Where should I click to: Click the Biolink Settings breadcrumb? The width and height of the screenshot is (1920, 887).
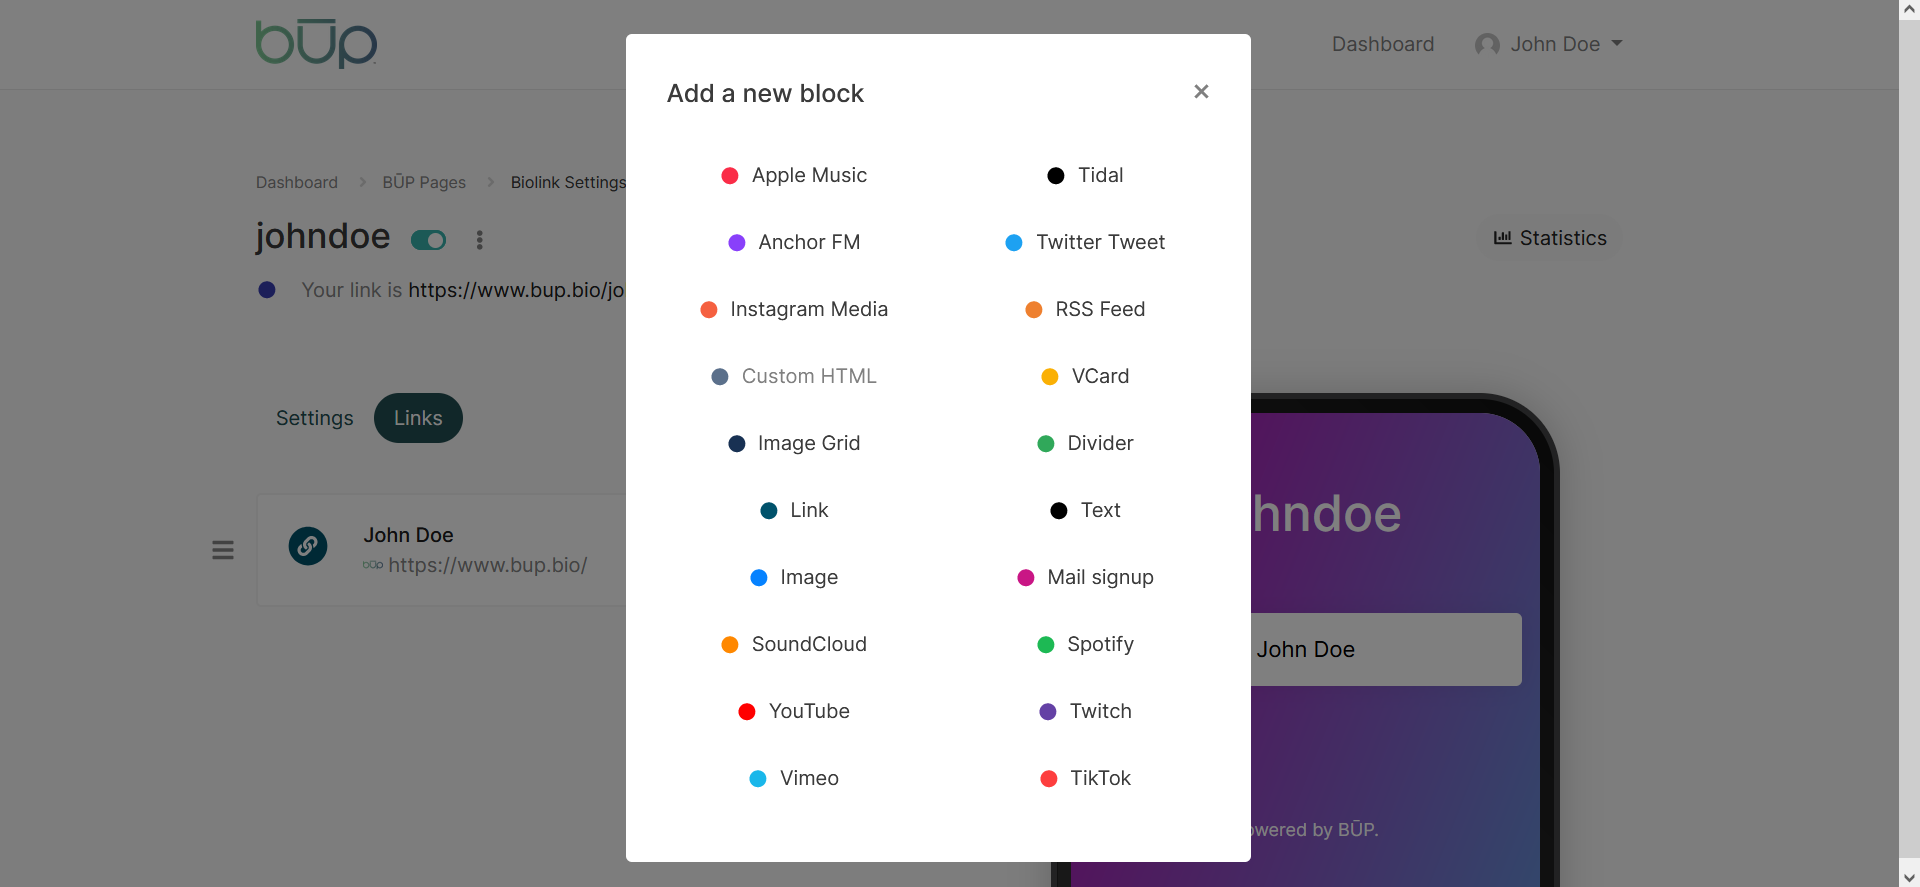(568, 182)
